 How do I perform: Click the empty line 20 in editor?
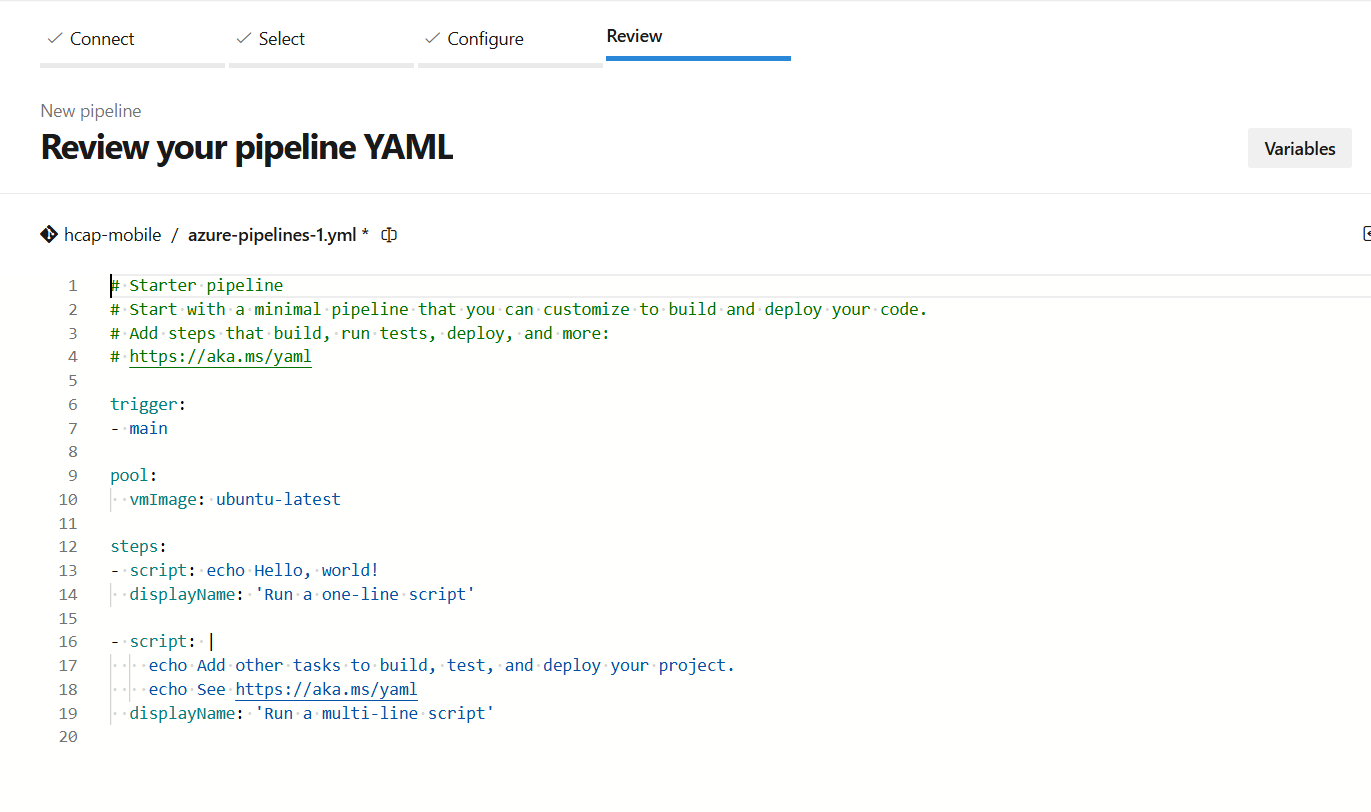click(x=400, y=738)
